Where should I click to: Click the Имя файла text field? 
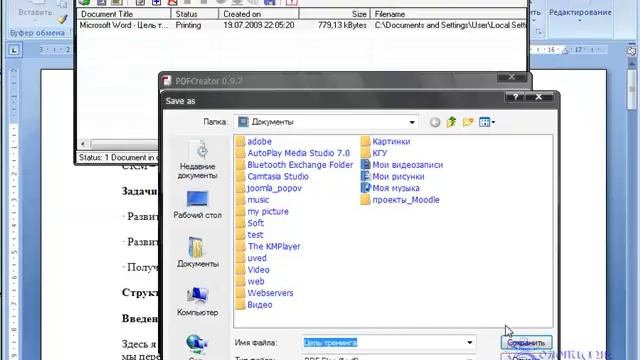(383, 342)
